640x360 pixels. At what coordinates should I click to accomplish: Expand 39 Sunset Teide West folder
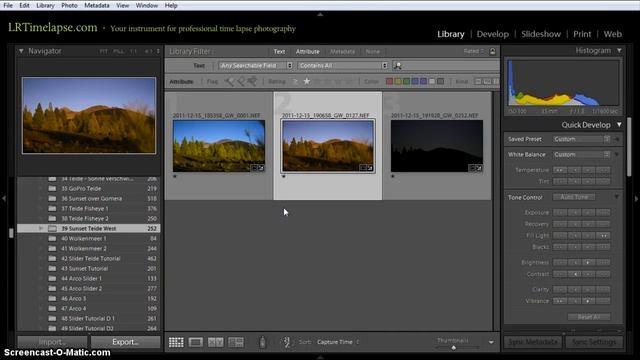click(x=41, y=229)
